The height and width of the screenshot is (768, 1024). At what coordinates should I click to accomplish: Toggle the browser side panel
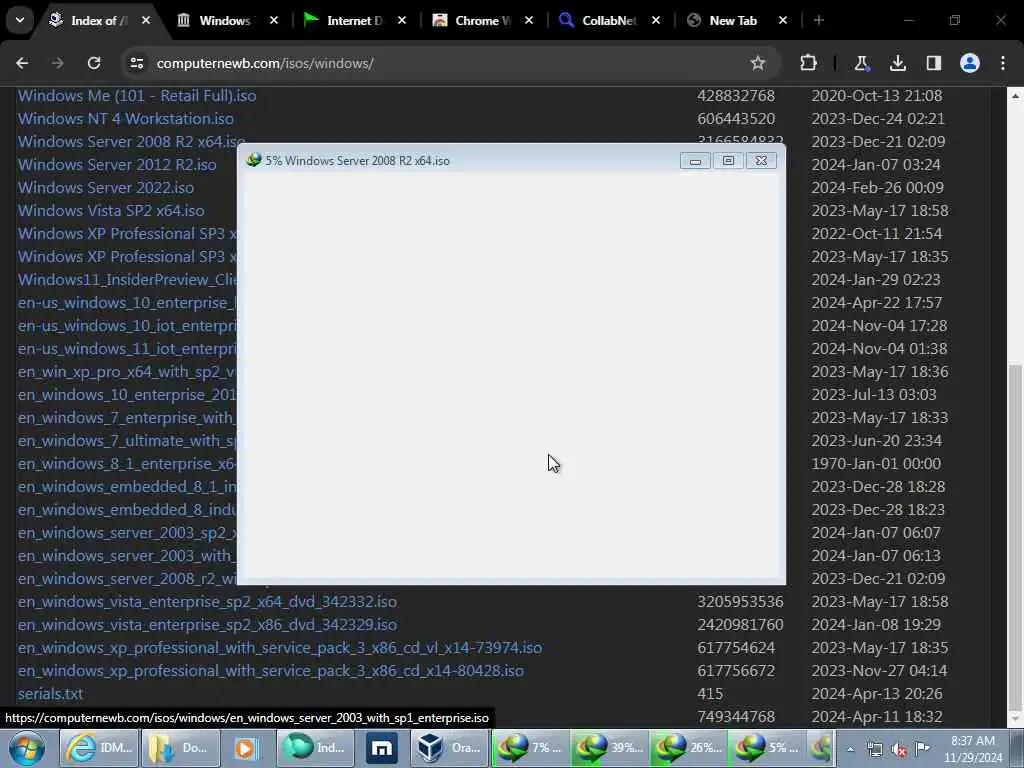coord(934,63)
